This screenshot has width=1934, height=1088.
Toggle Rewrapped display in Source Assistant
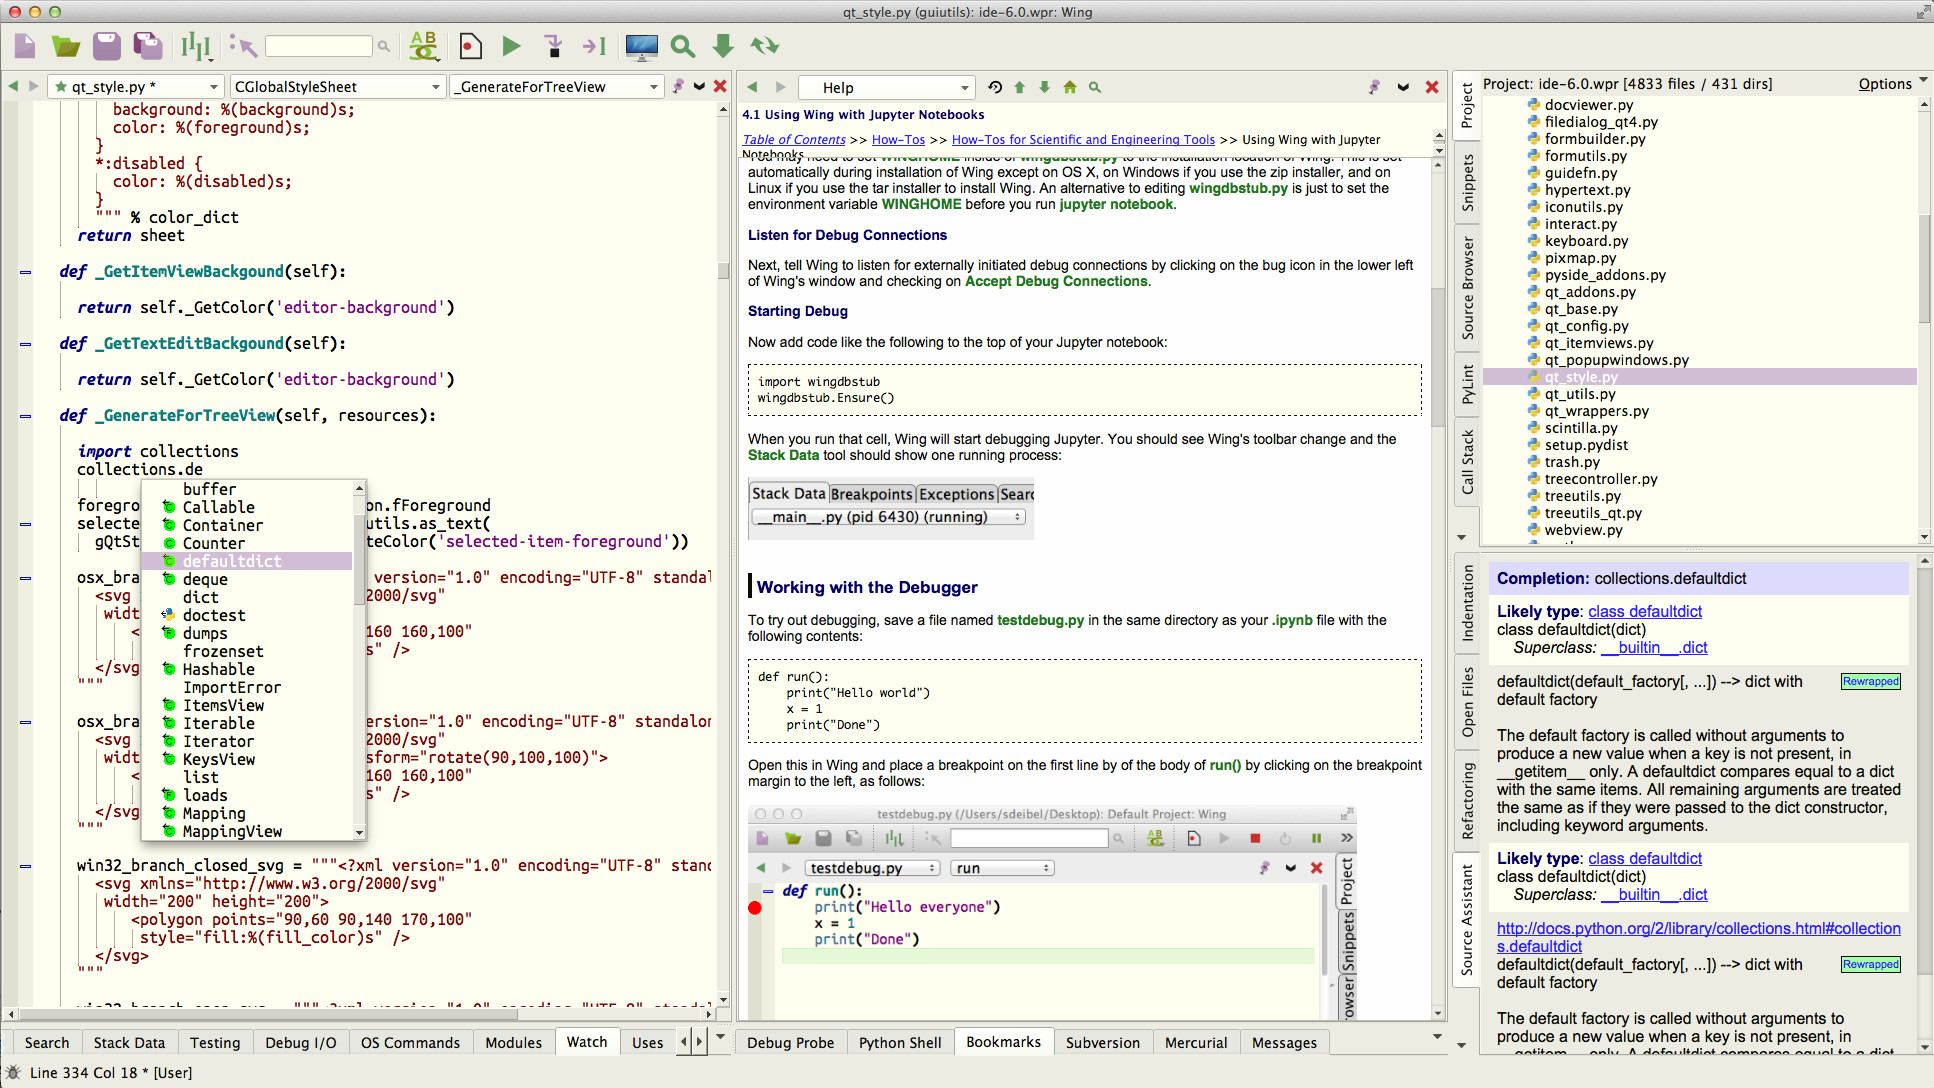tap(1870, 681)
